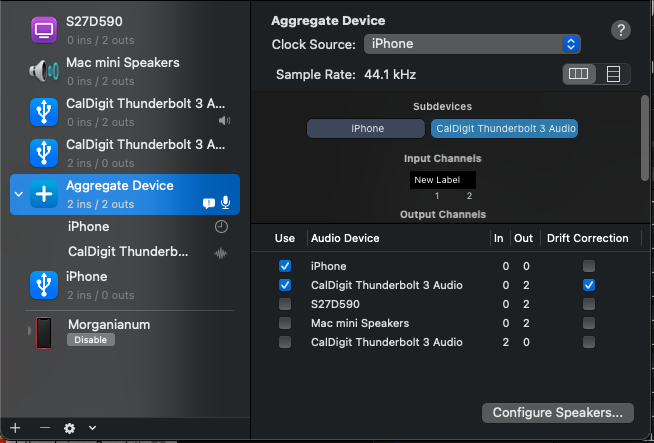Click the channel panel vertical scrollbar
Screen dimensions: 654x443
[645, 138]
